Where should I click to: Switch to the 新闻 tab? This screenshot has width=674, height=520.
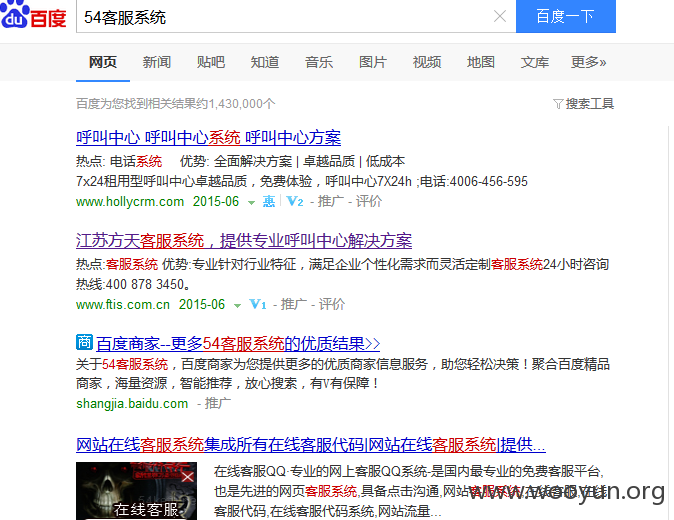pos(157,62)
